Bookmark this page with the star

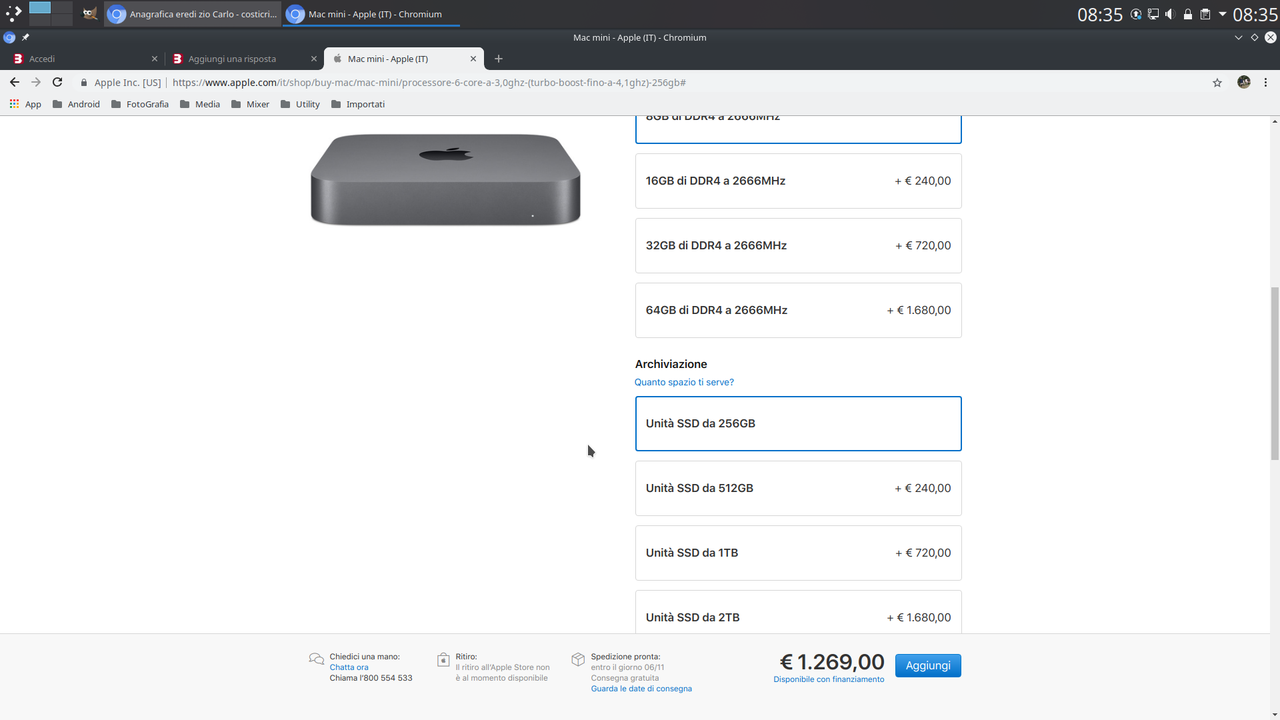pos(1217,83)
